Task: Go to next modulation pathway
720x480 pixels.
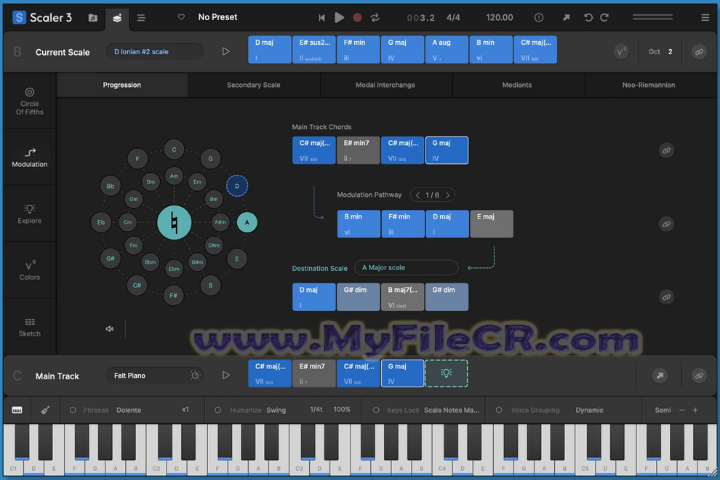Action: (448, 195)
